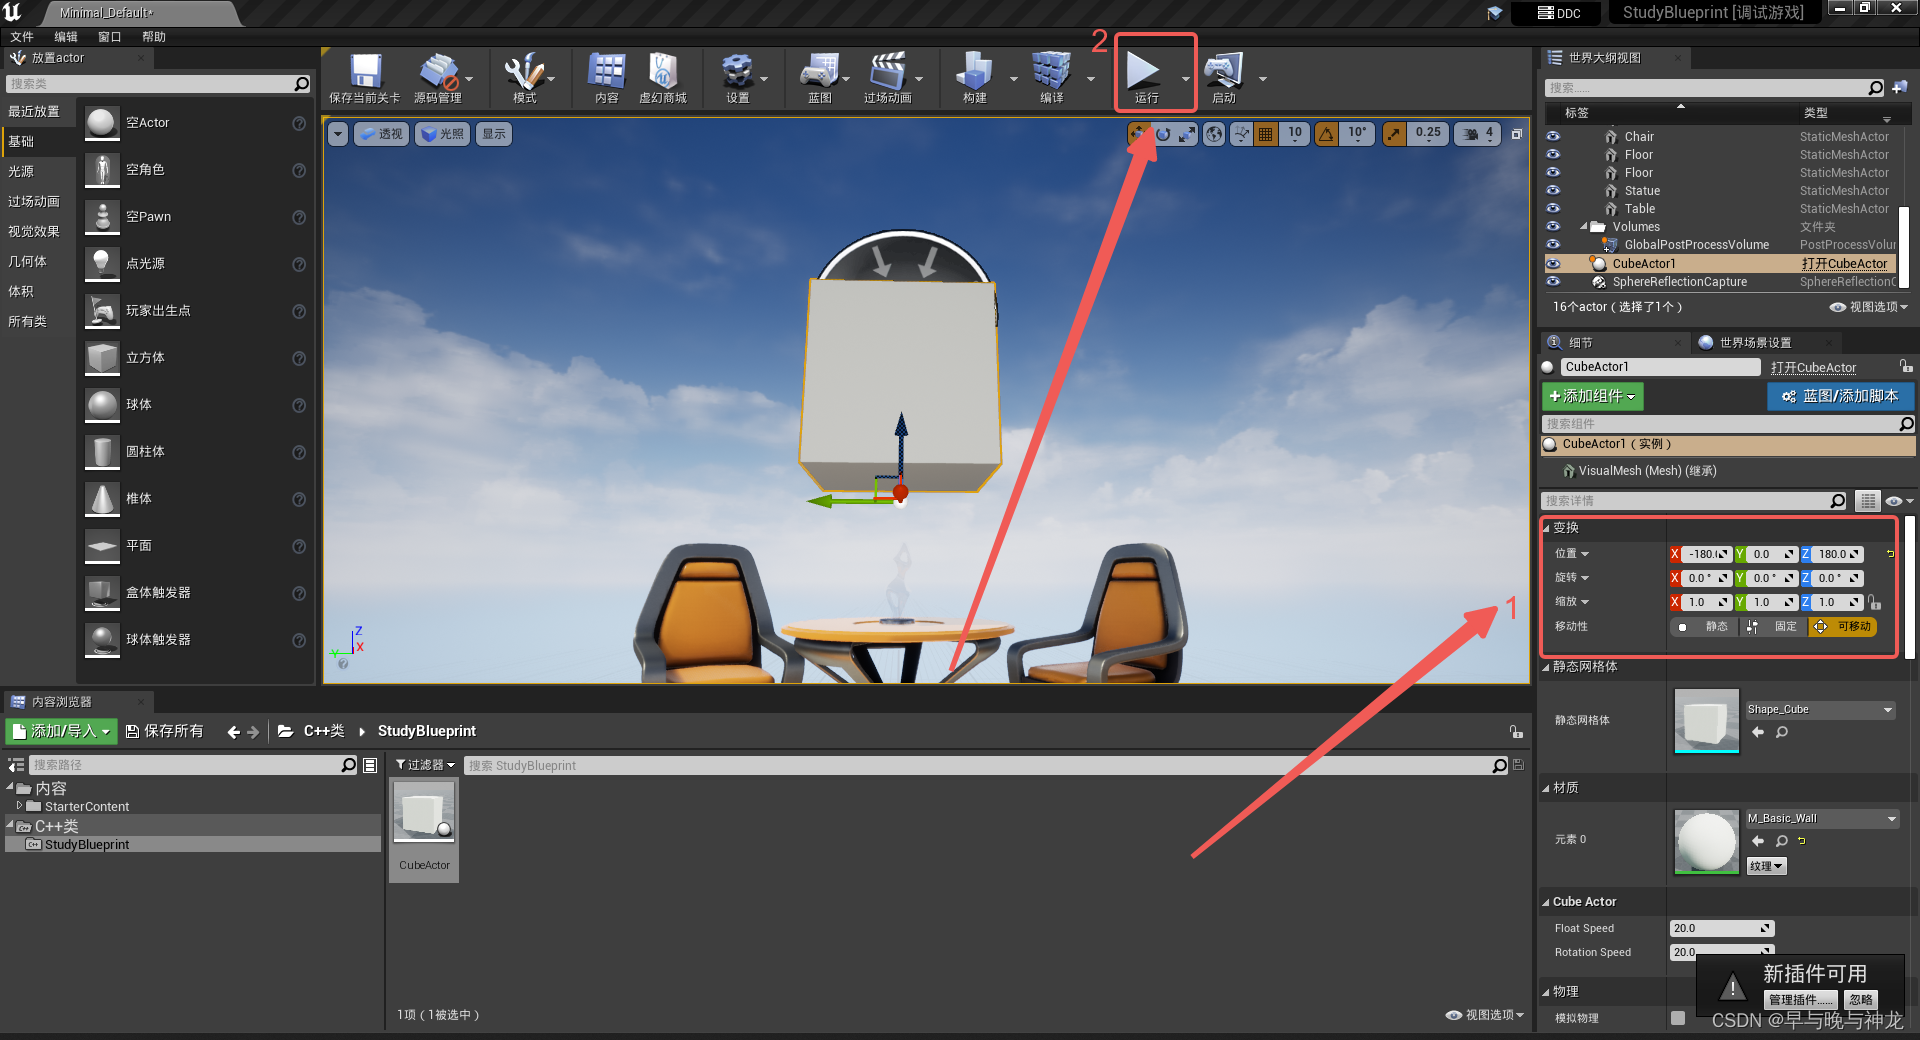Viewport: 1920px width, 1040px height.
Task: Open the File (文件) menu
Action: pos(22,37)
